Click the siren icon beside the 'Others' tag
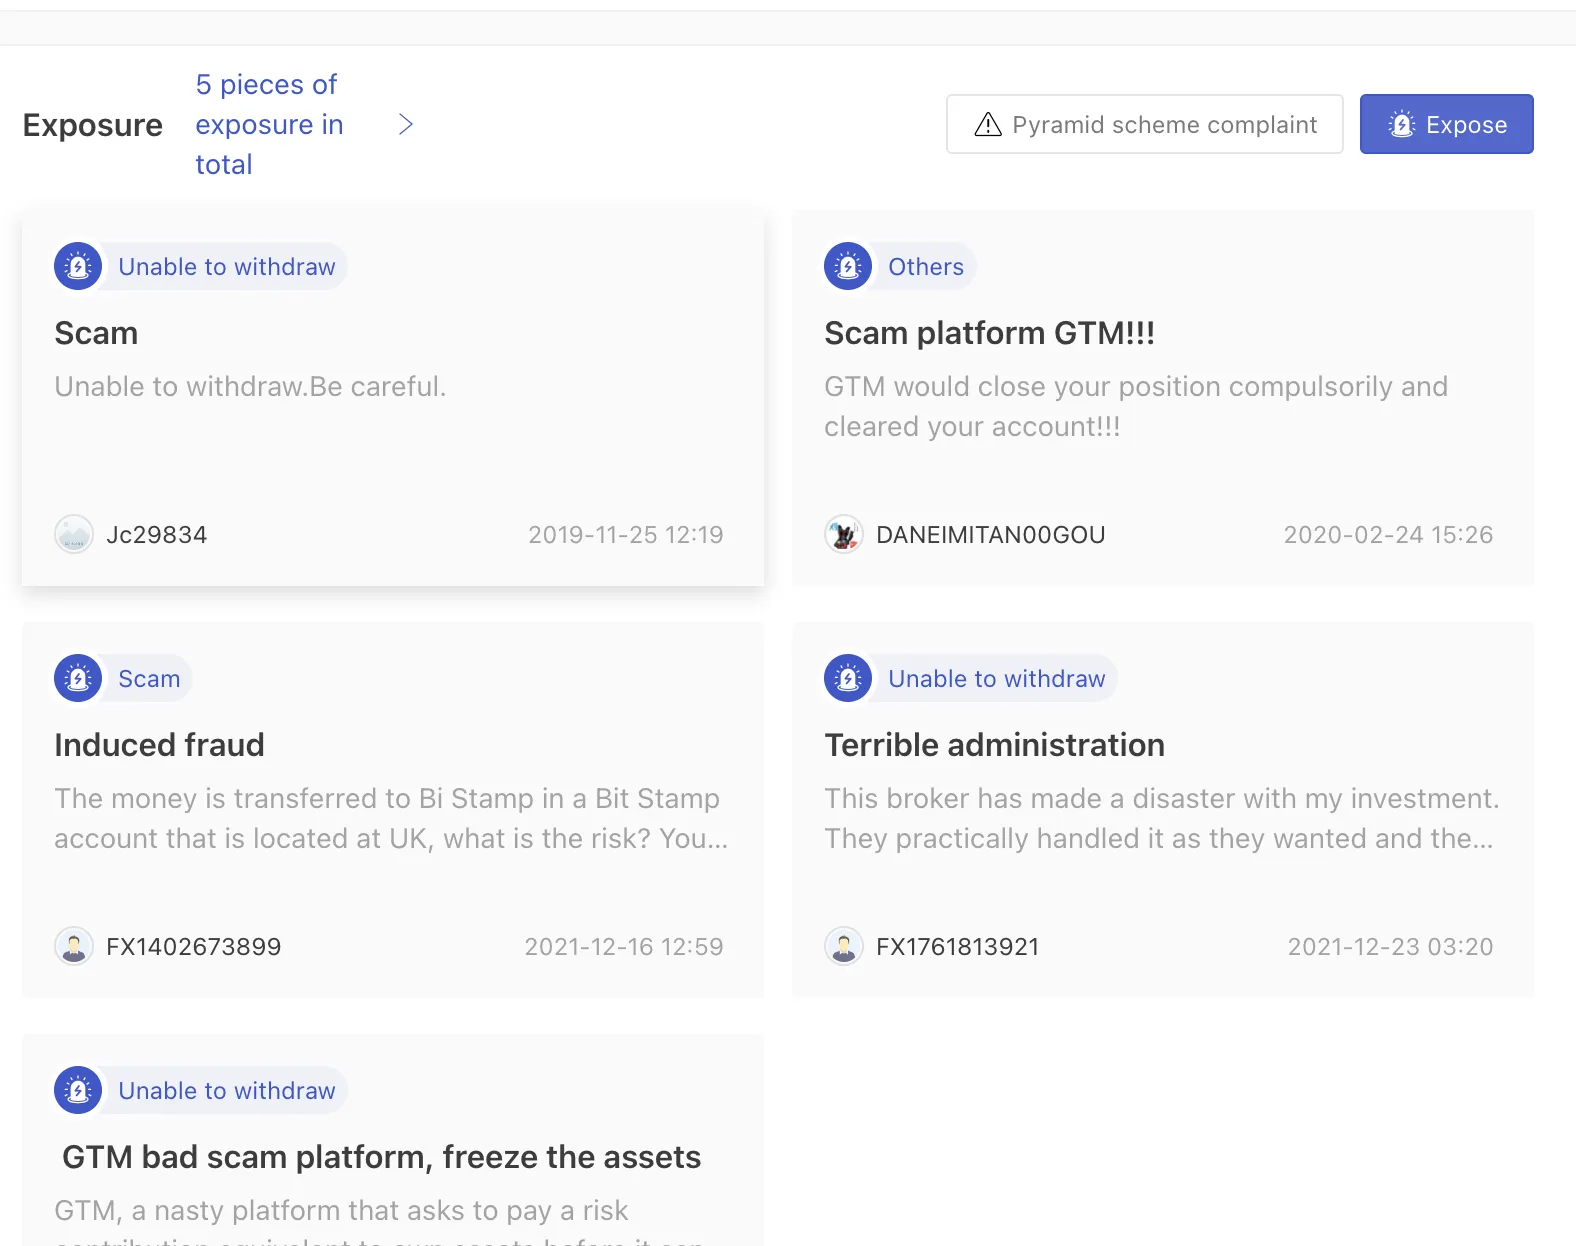The height and width of the screenshot is (1246, 1576). [848, 267]
